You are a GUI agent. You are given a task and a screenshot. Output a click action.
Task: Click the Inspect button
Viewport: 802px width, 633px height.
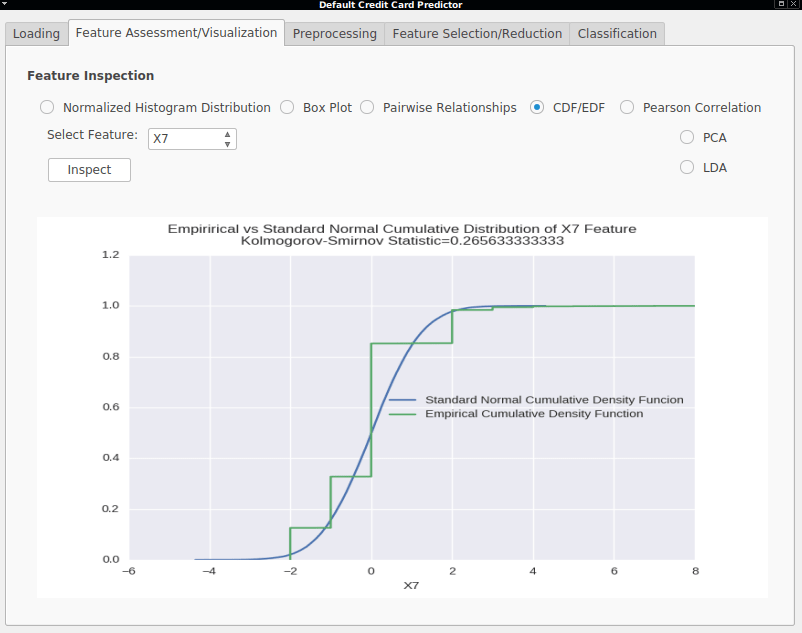90,170
